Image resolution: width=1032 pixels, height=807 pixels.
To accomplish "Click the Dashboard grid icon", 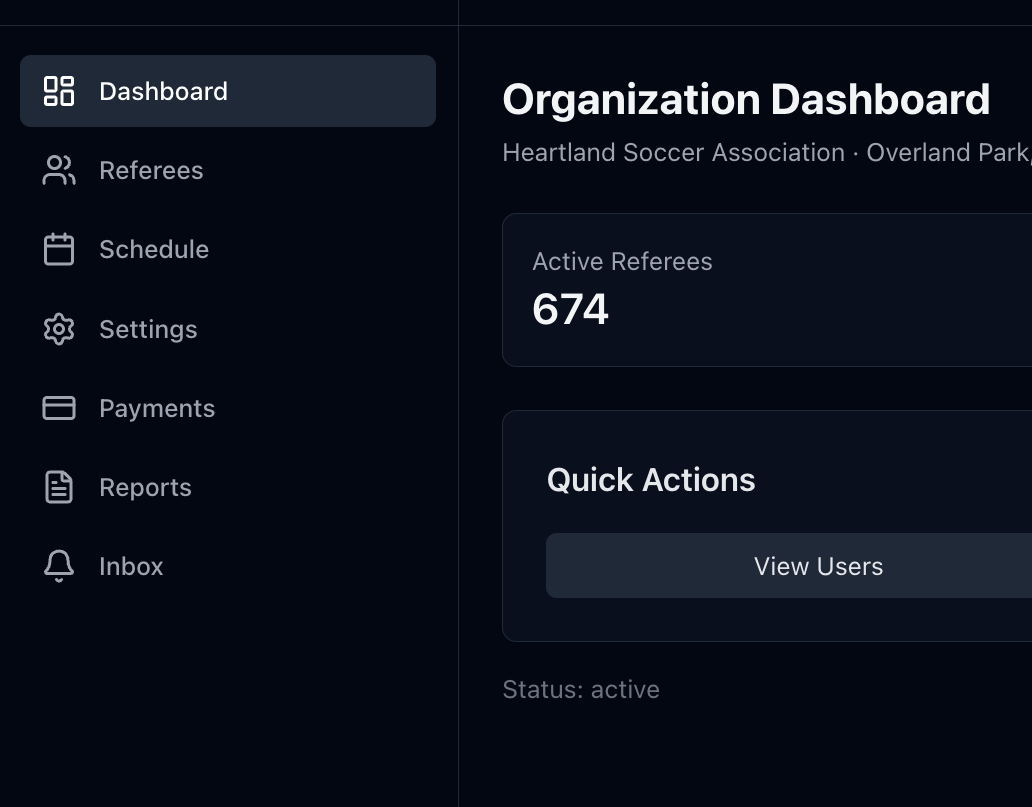I will (59, 91).
